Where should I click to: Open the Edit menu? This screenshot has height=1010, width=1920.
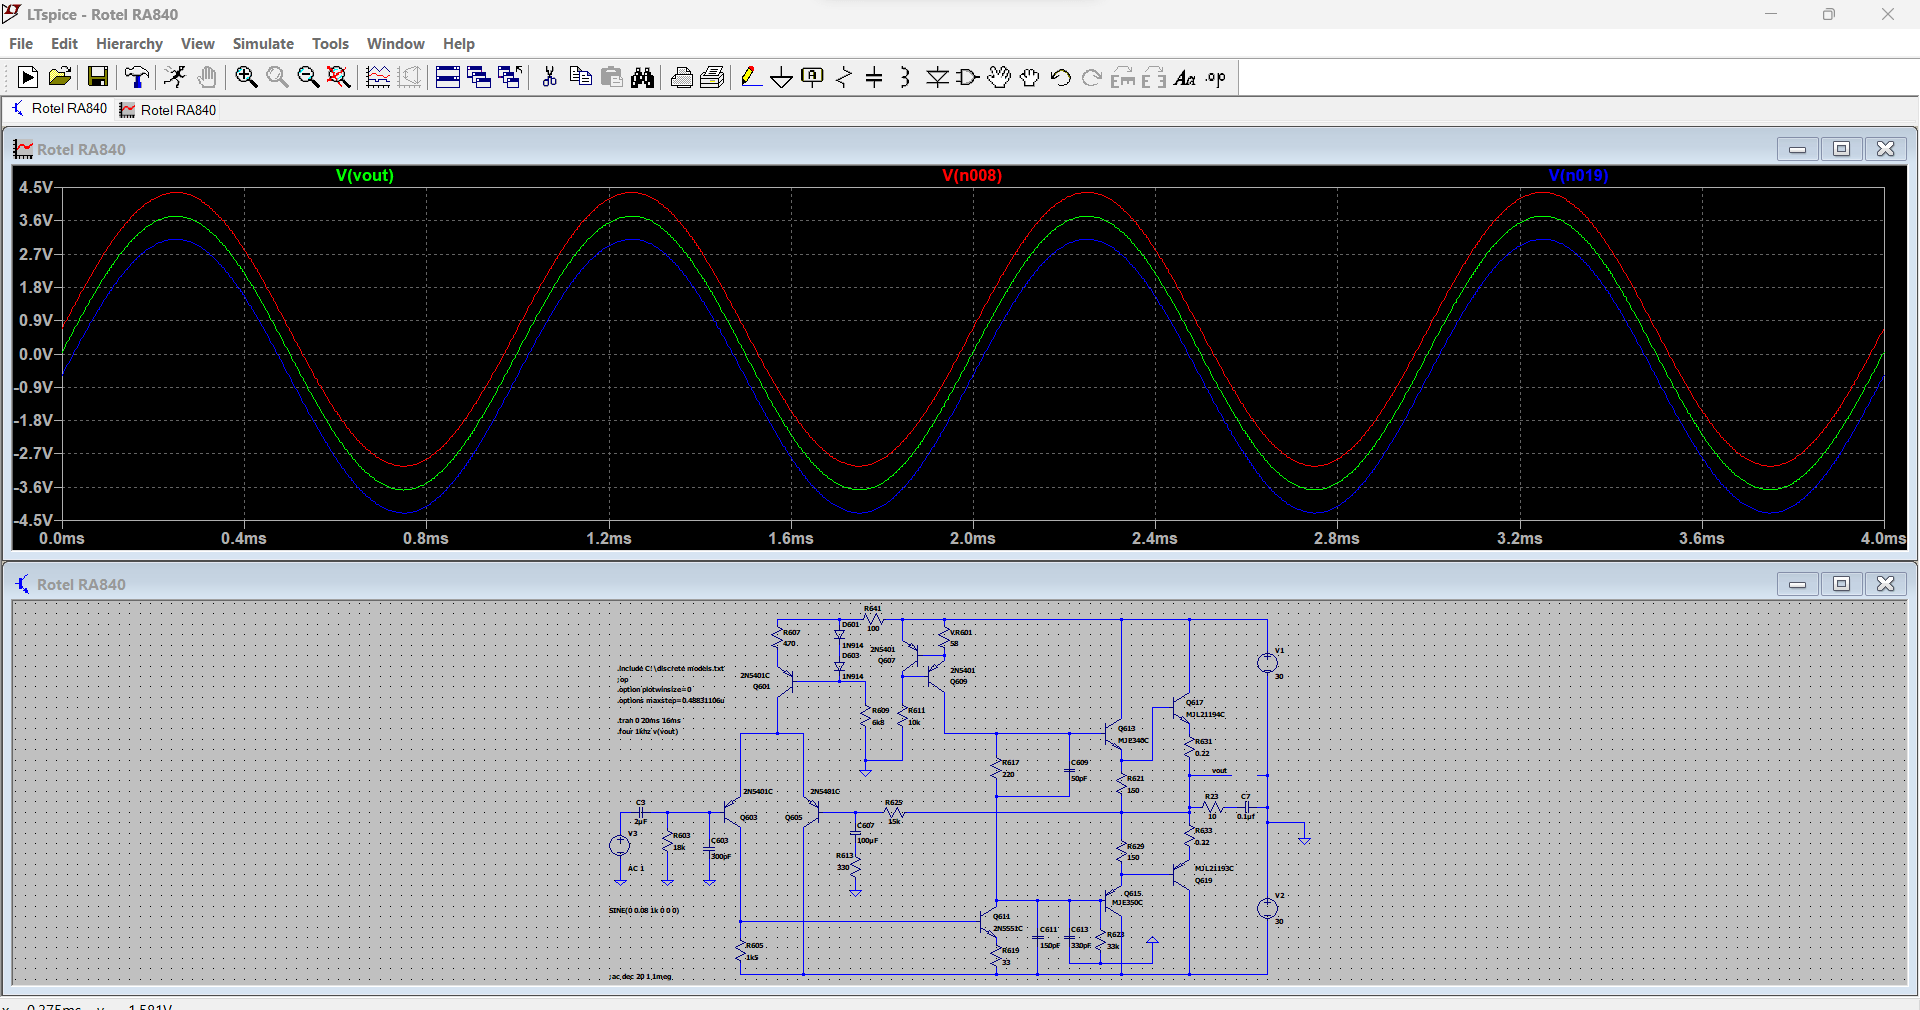pos(64,44)
